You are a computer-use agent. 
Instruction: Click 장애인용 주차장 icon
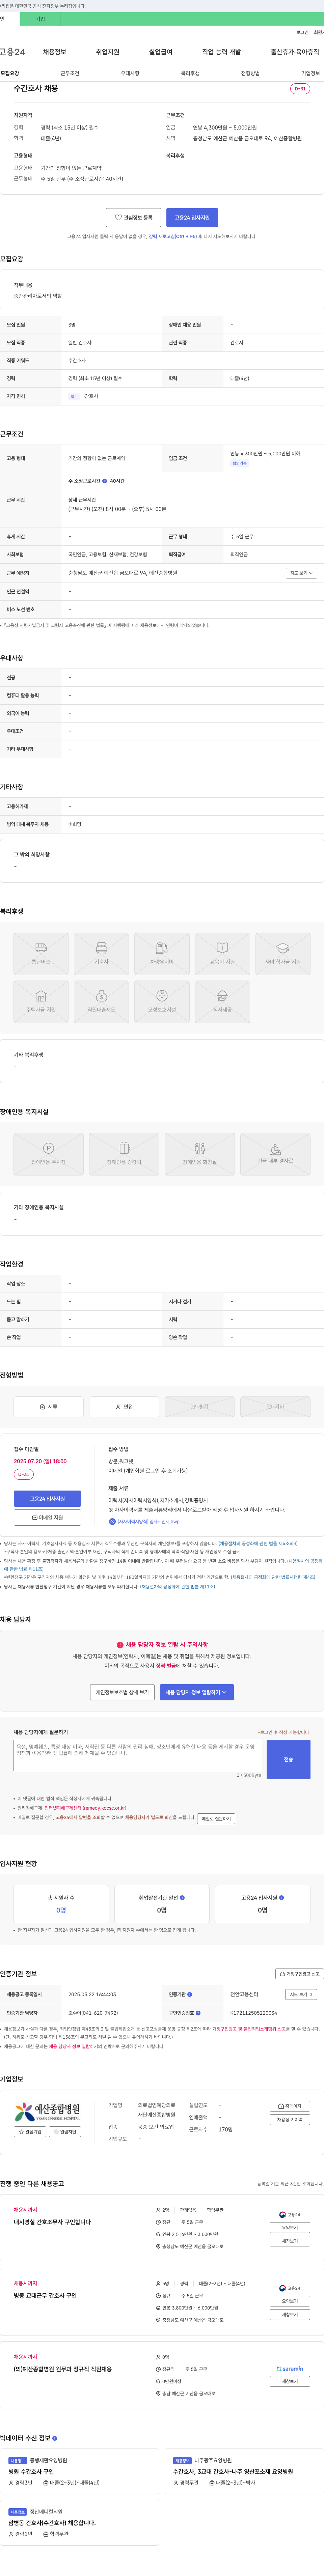click(x=48, y=1154)
